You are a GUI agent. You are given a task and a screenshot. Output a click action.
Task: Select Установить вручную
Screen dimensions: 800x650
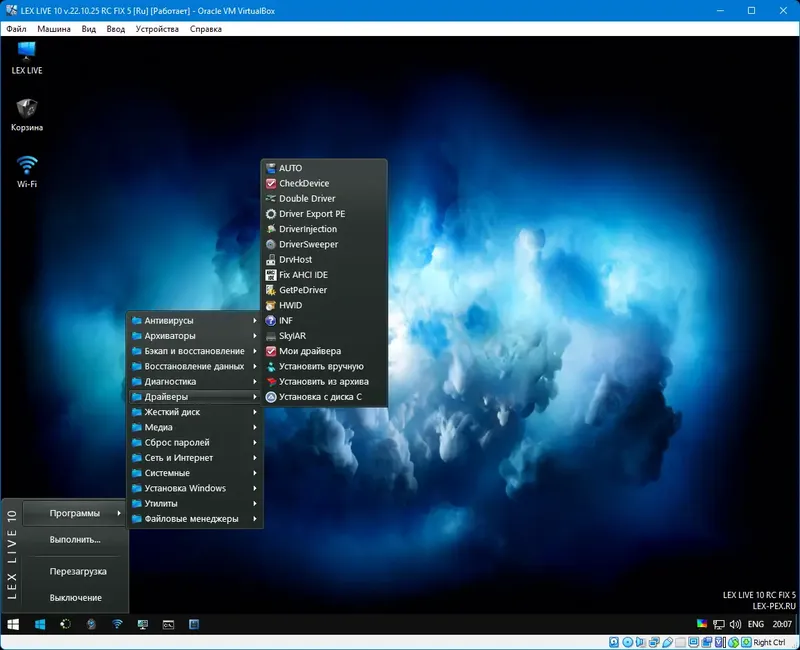click(x=324, y=366)
